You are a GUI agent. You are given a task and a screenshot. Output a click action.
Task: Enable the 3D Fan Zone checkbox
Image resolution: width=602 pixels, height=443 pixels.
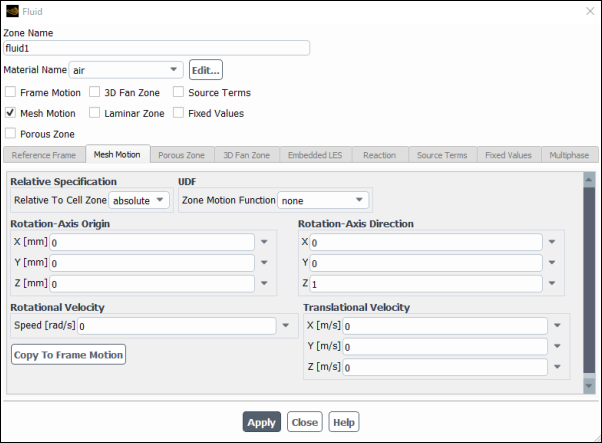[94, 92]
